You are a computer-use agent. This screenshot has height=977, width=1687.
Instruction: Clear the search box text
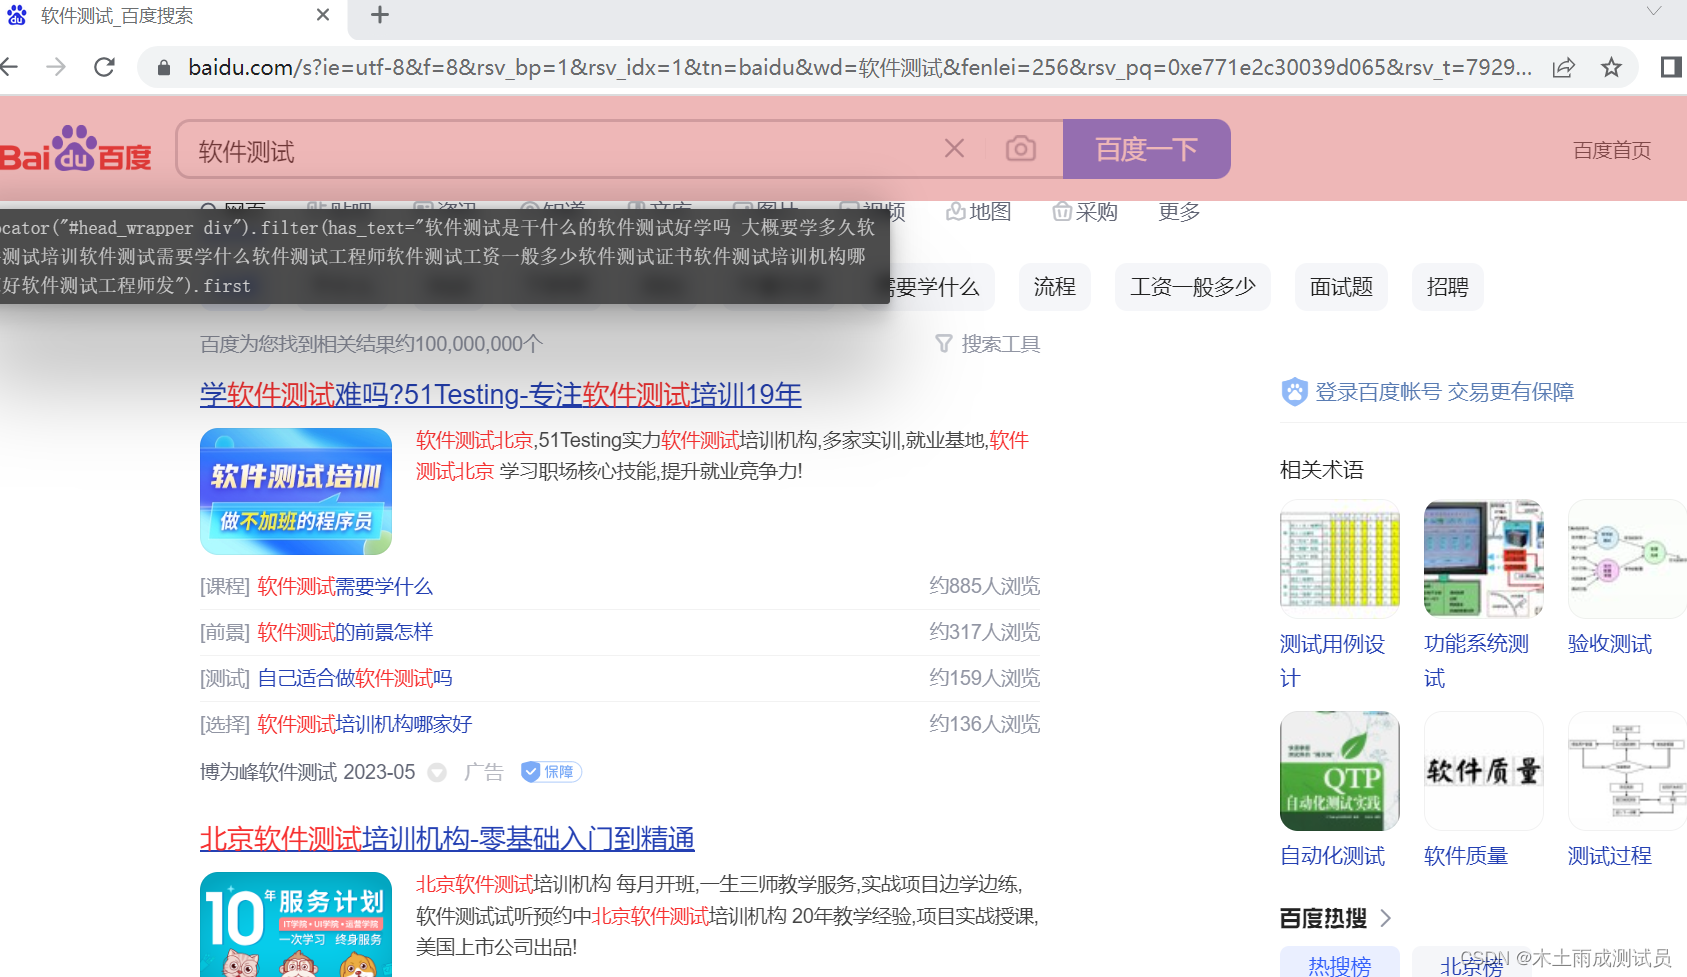point(954,149)
